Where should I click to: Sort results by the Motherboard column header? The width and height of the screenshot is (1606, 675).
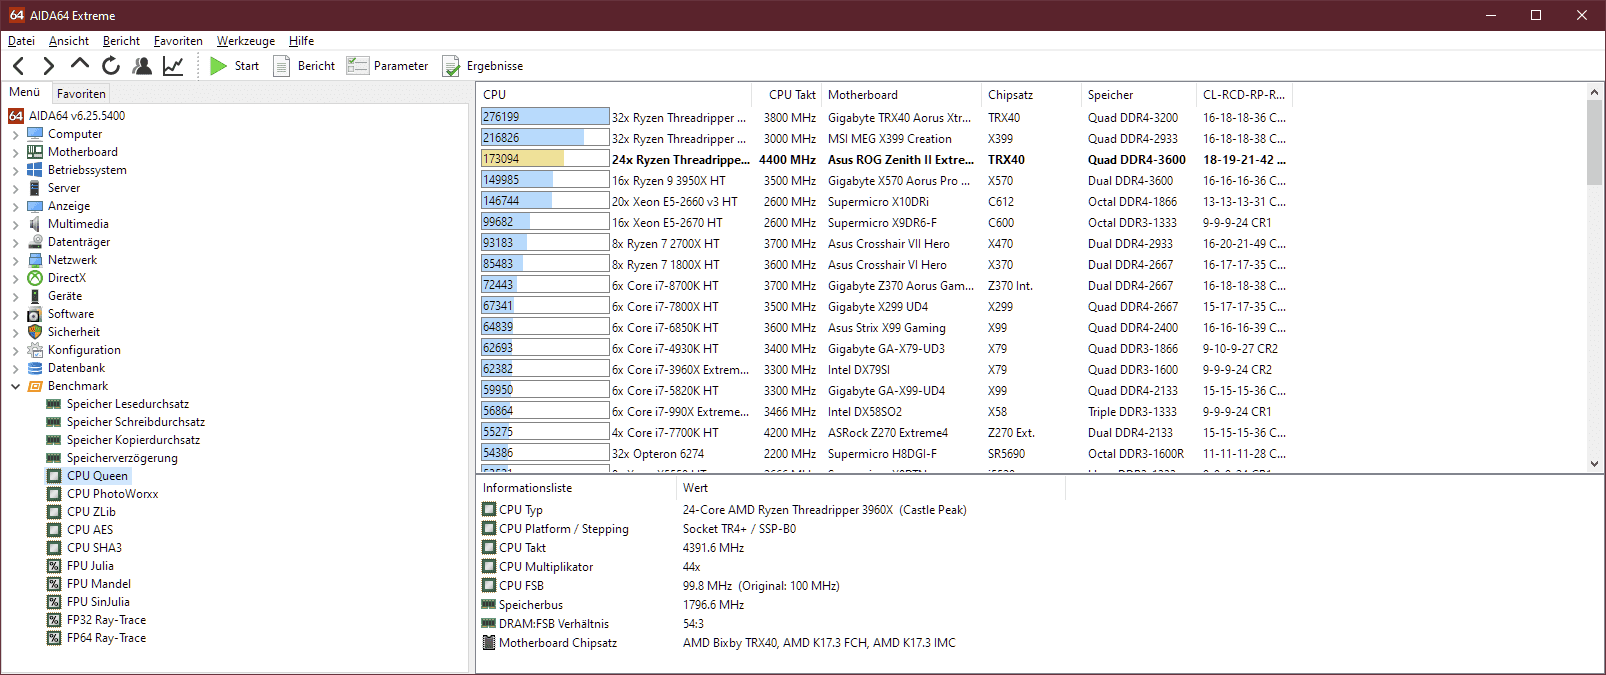pyautogui.click(x=901, y=95)
